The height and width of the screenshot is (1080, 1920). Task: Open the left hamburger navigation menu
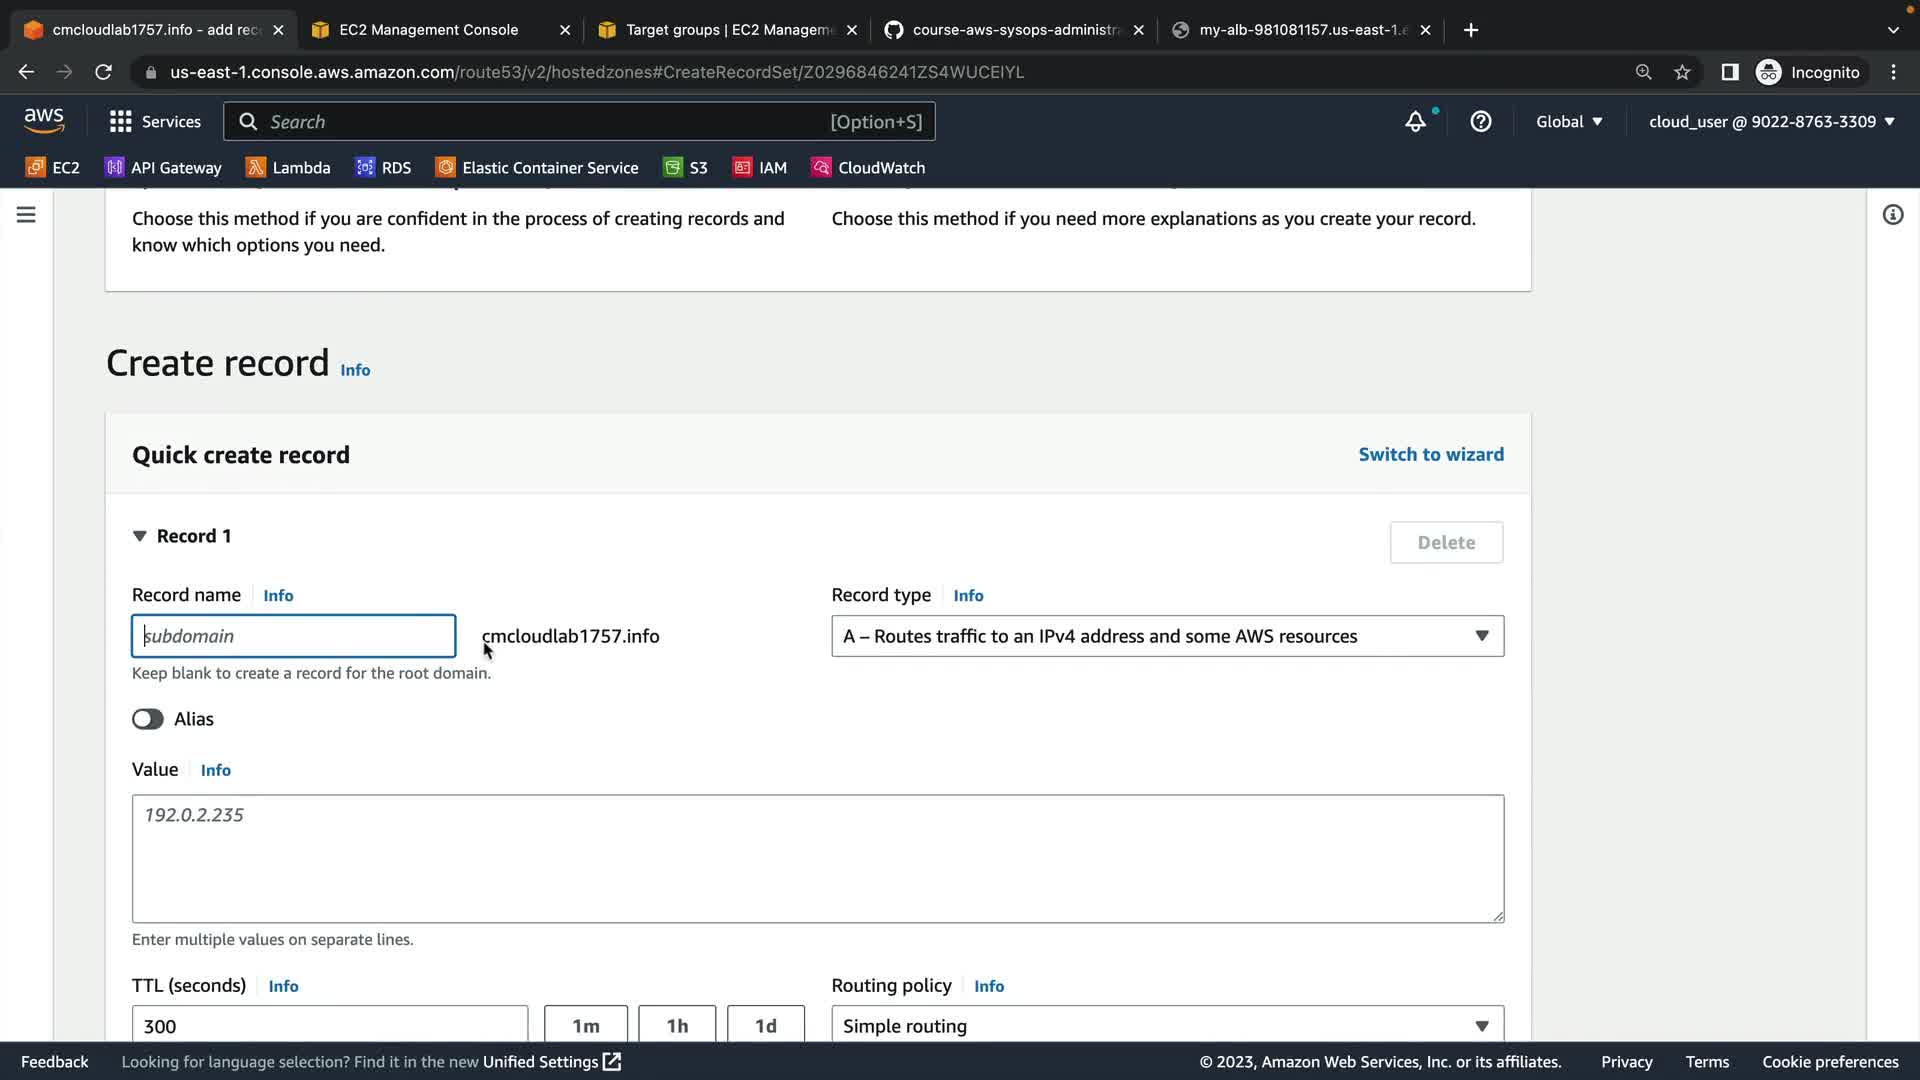(x=26, y=215)
